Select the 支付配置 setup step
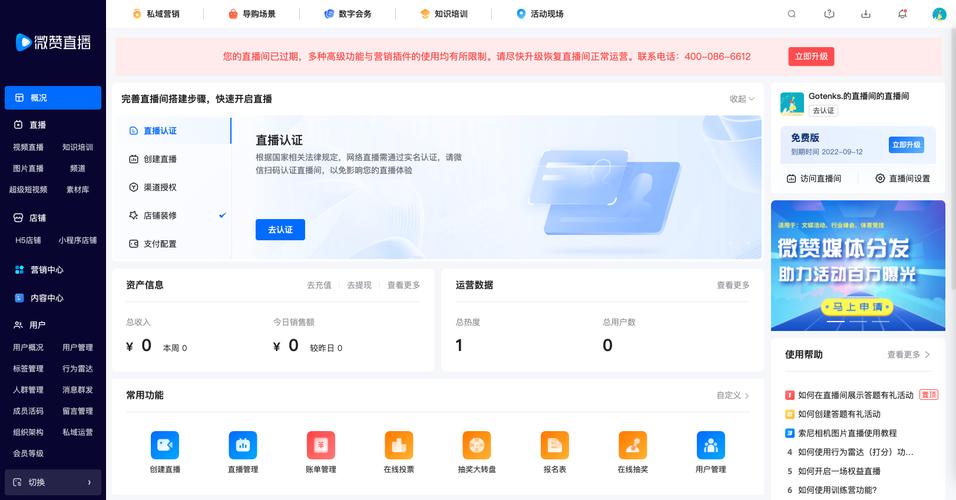 (x=172, y=243)
